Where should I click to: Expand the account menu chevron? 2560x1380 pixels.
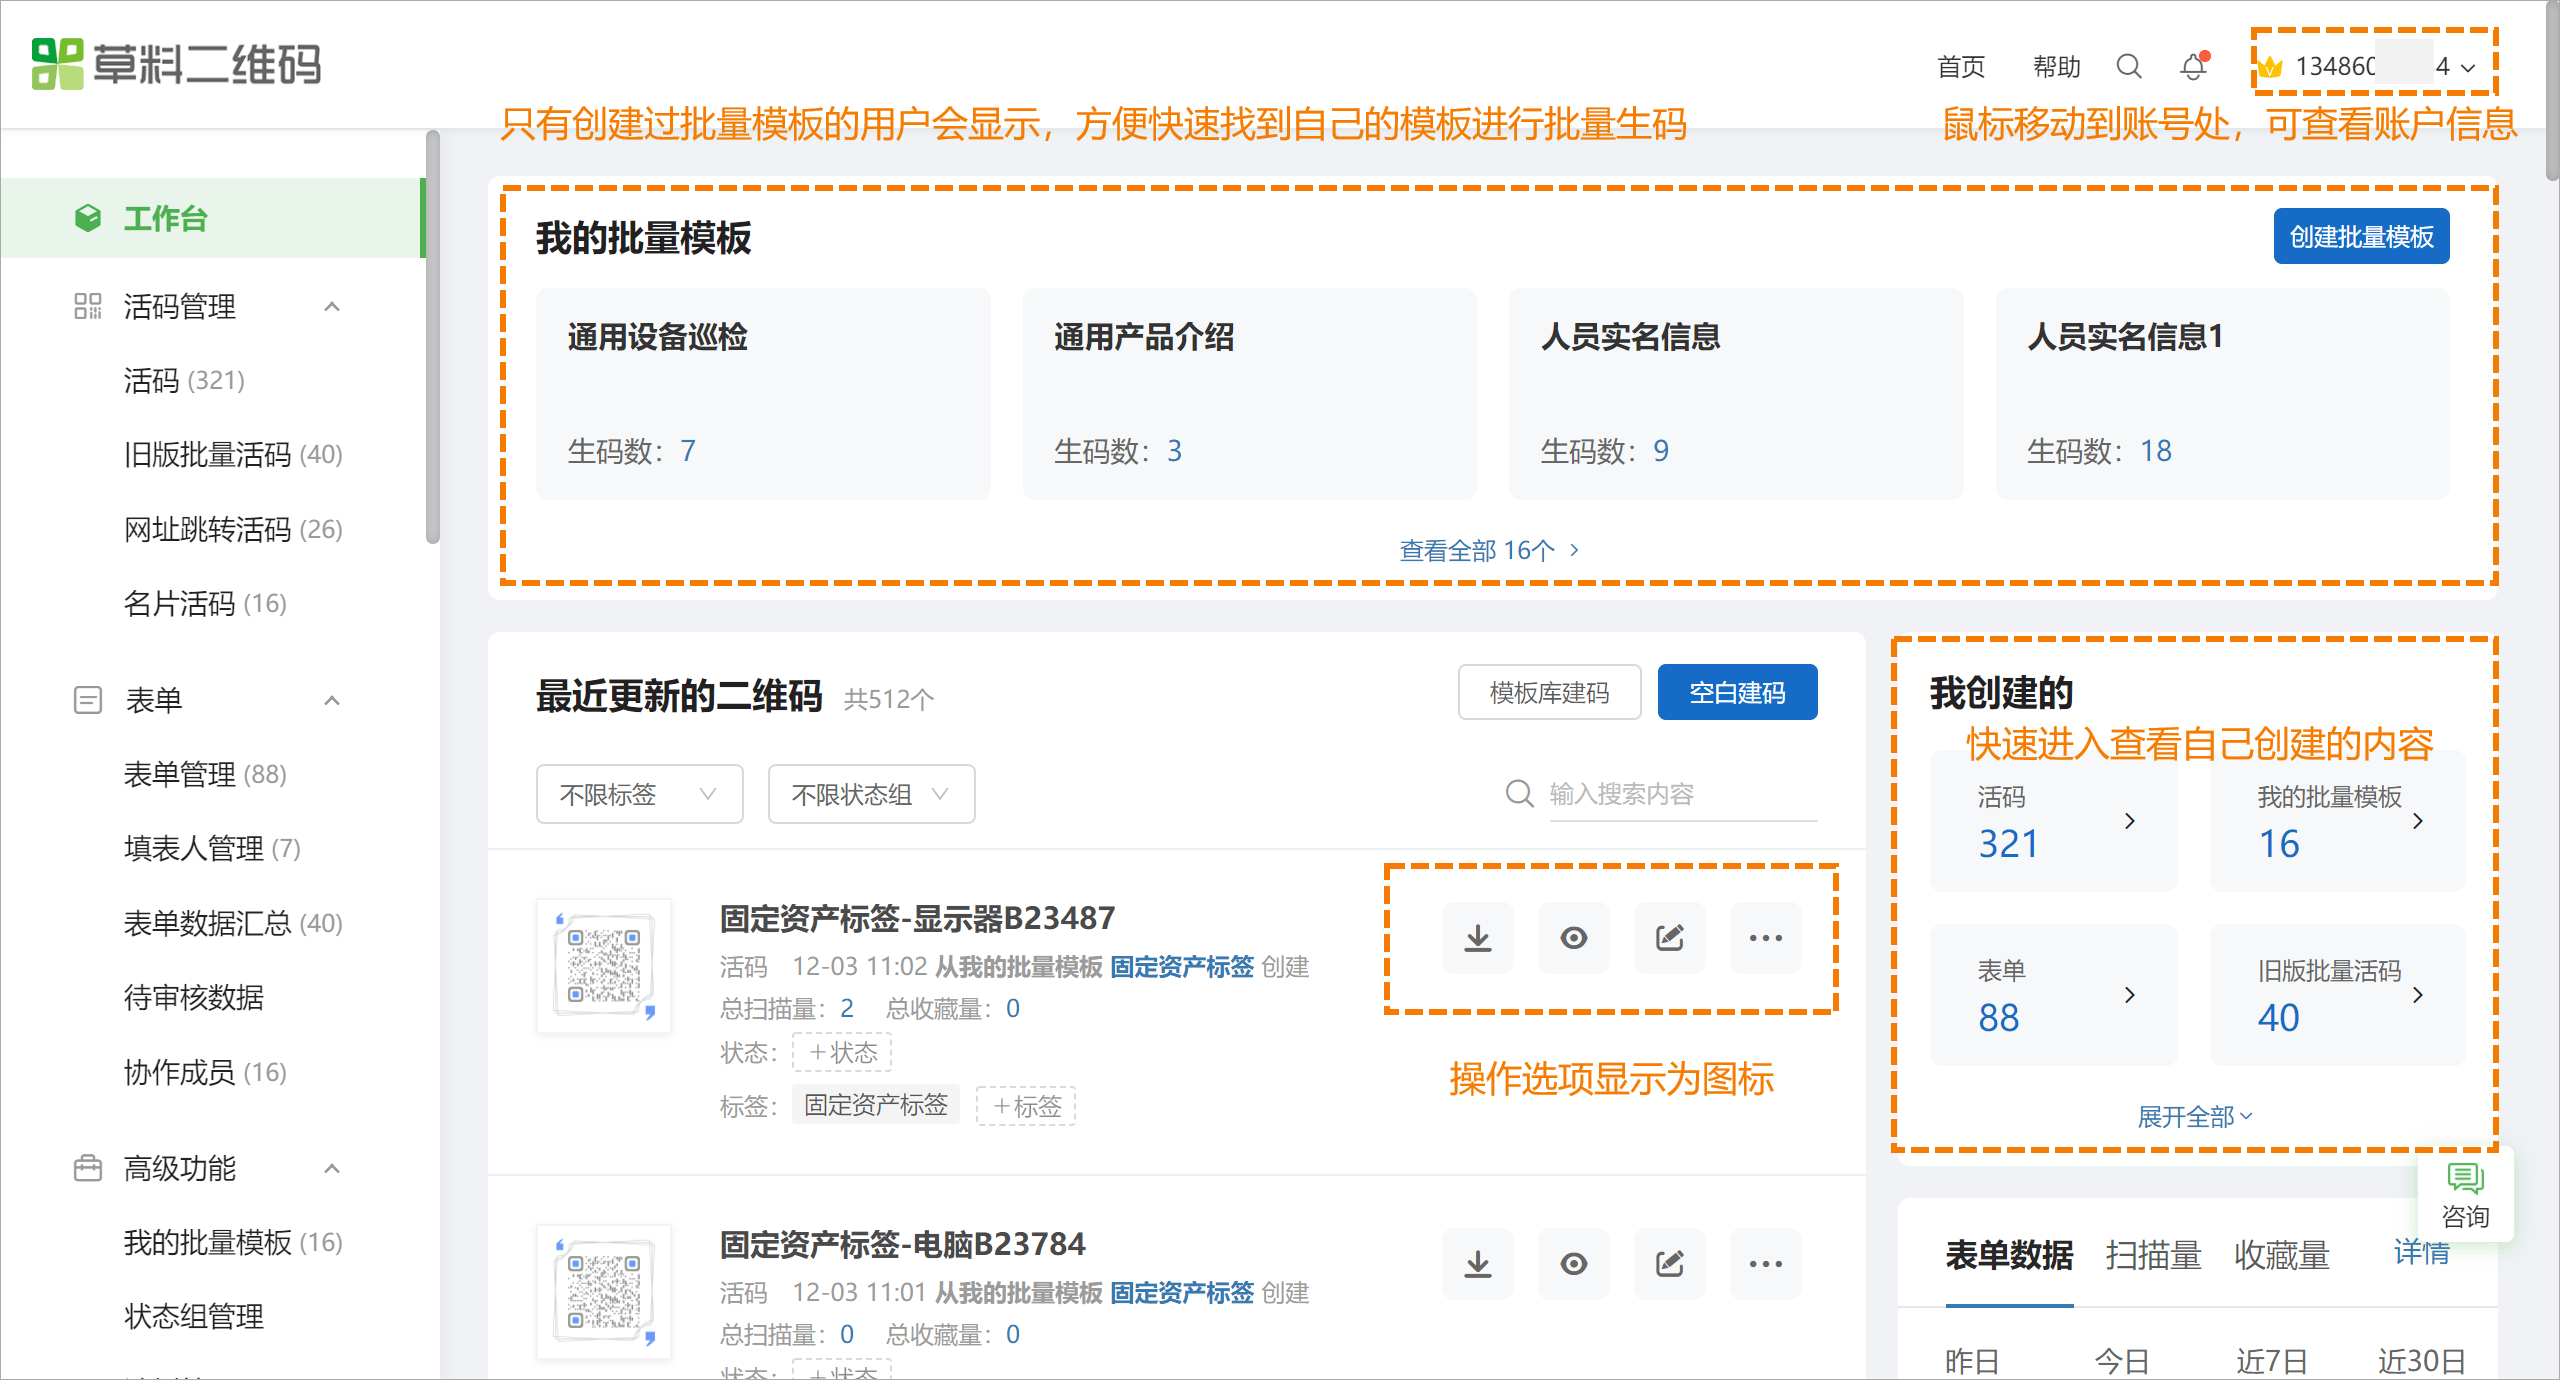click(x=2468, y=68)
